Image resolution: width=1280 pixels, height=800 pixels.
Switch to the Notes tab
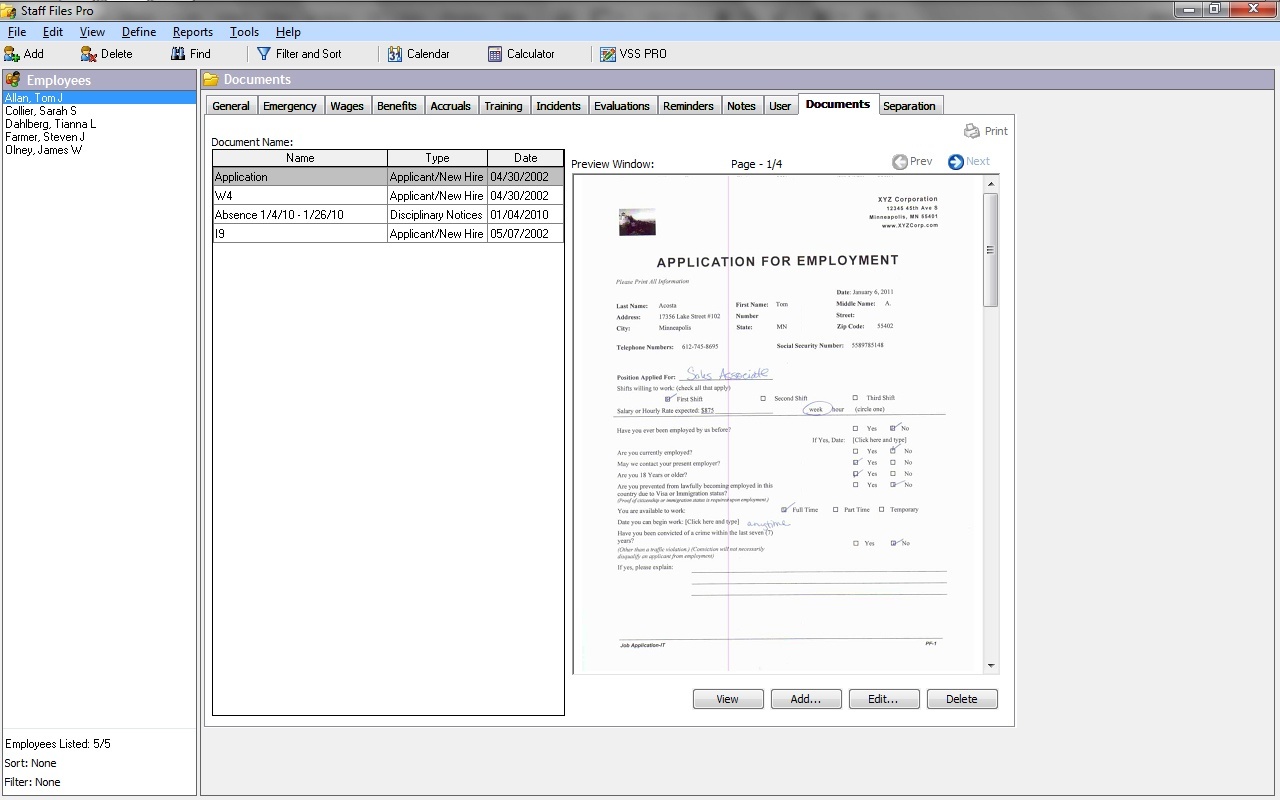[741, 106]
